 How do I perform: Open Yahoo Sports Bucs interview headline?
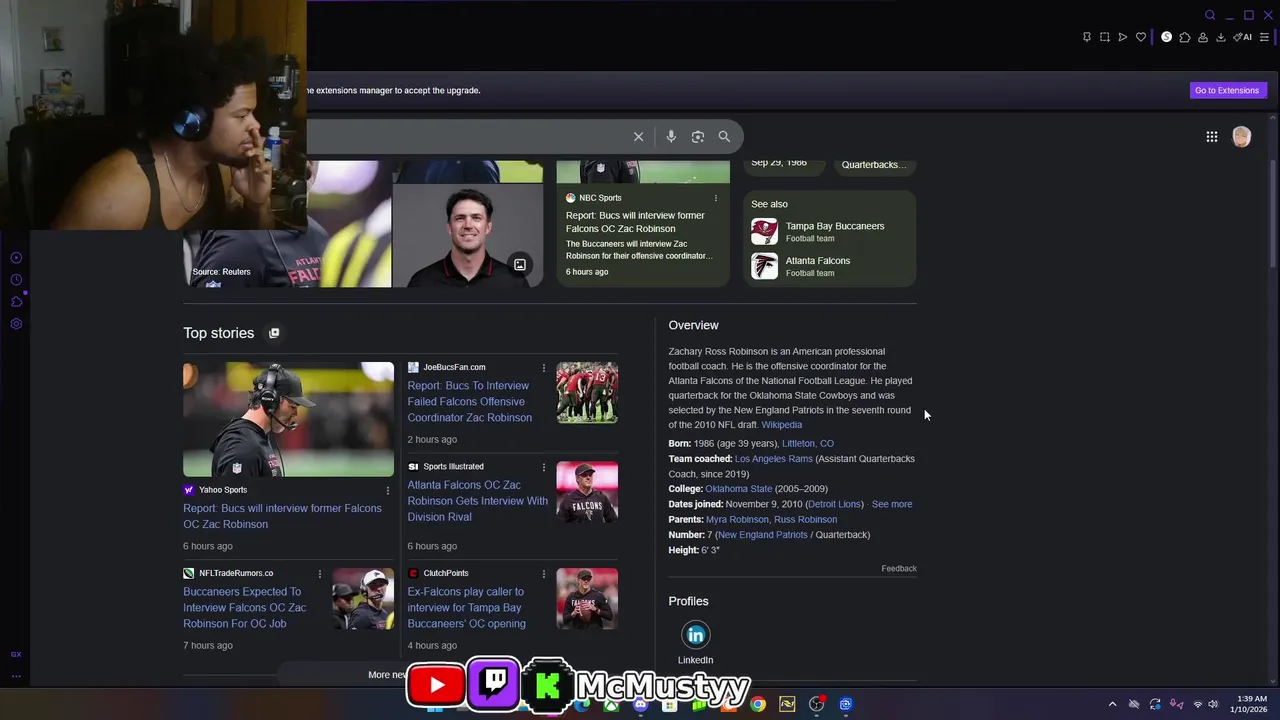pos(282,516)
